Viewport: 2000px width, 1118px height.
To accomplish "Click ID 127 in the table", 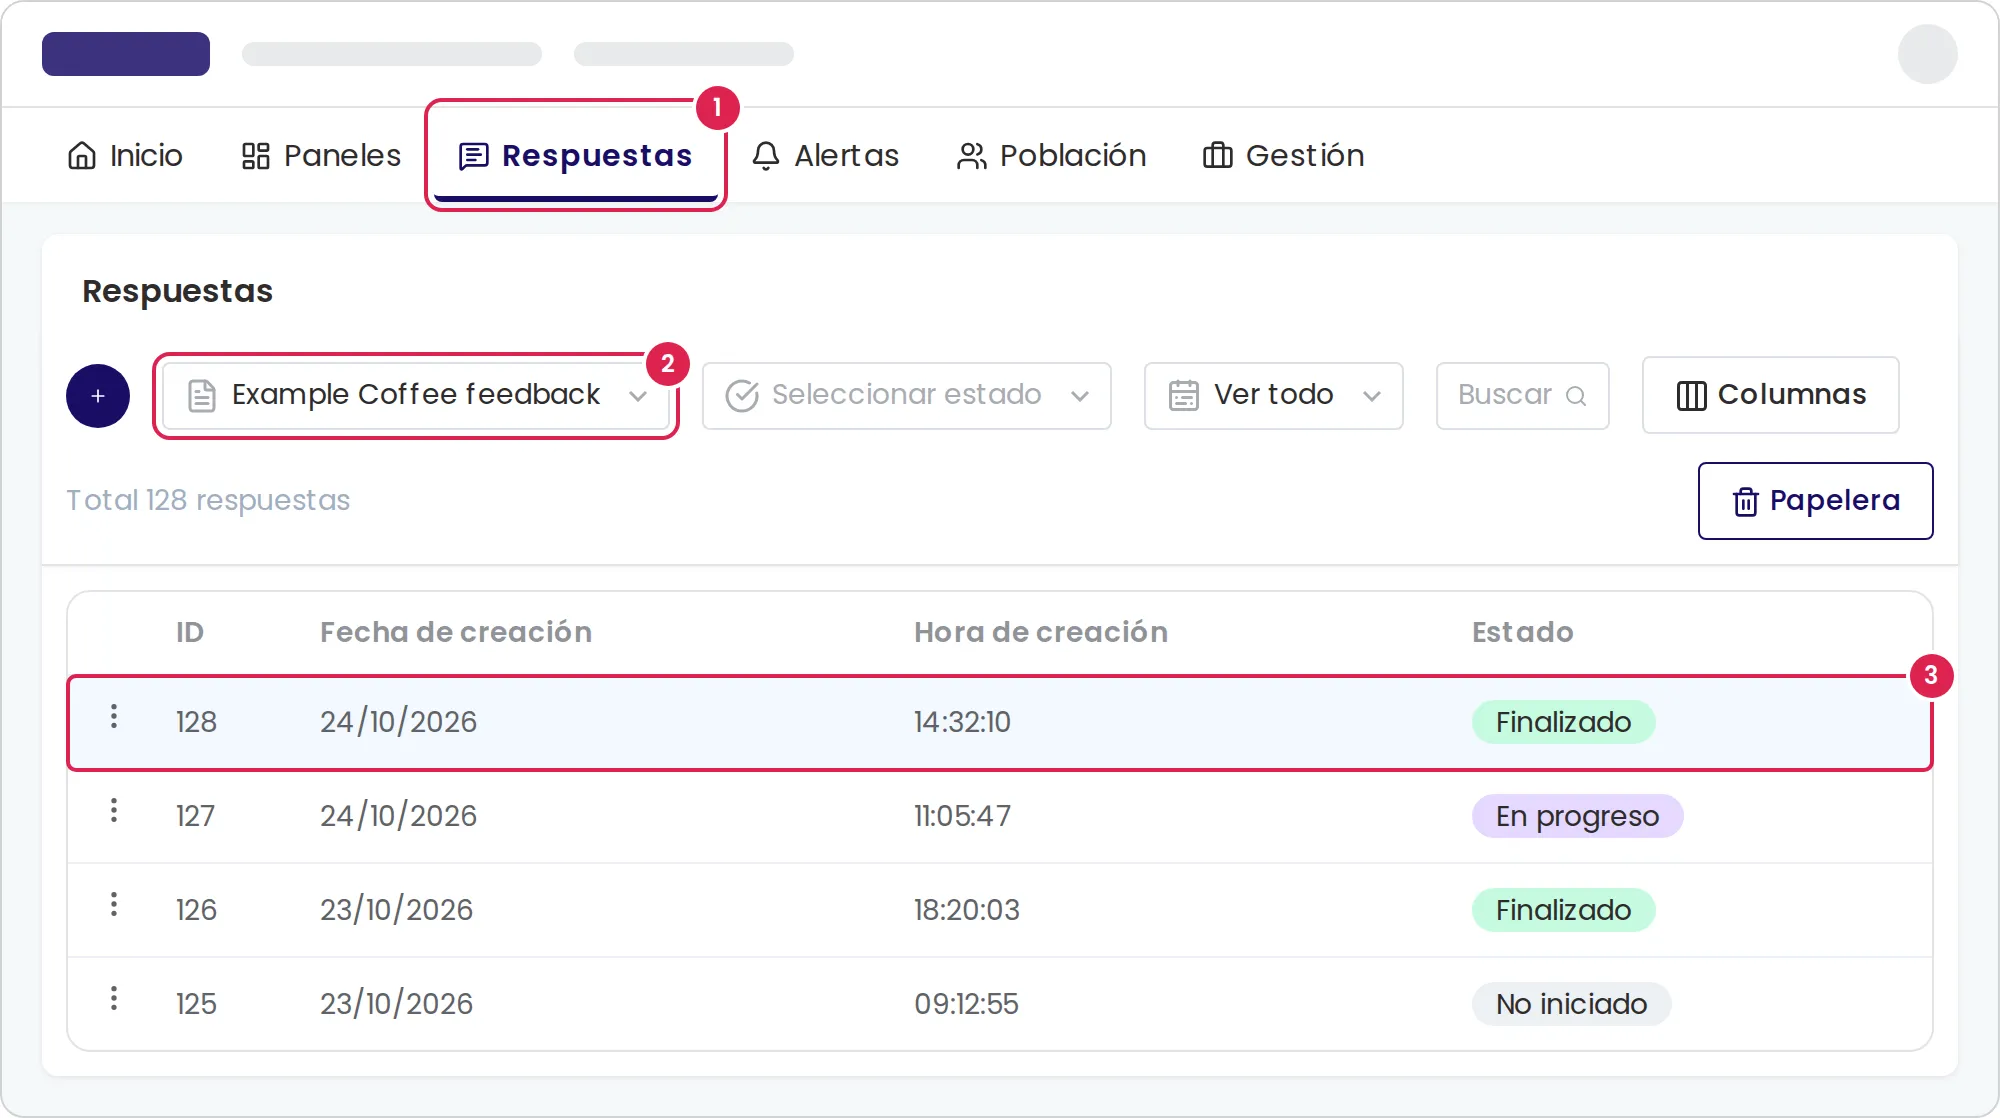I will 196,816.
